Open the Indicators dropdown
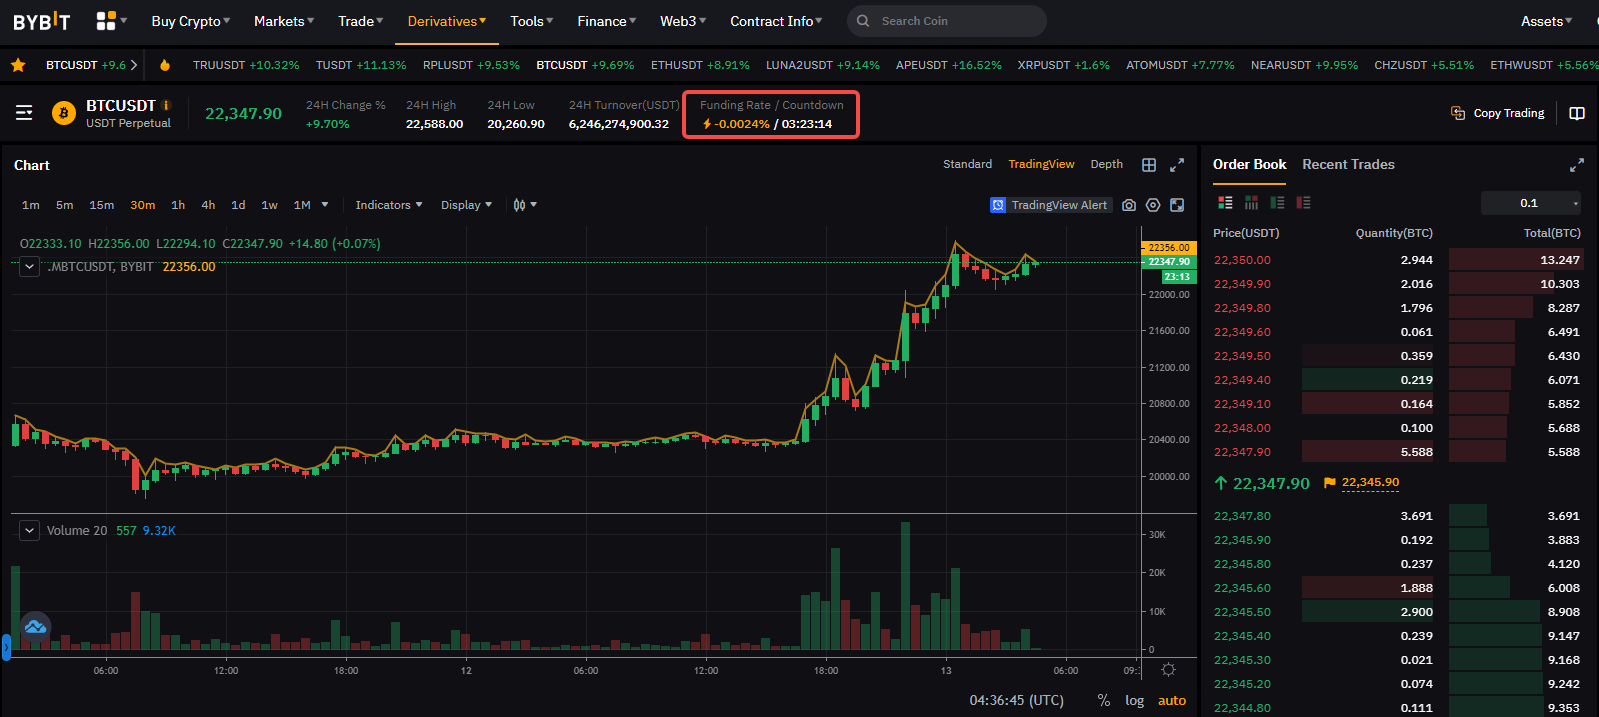Screen dimensions: 1599x717 (388, 205)
